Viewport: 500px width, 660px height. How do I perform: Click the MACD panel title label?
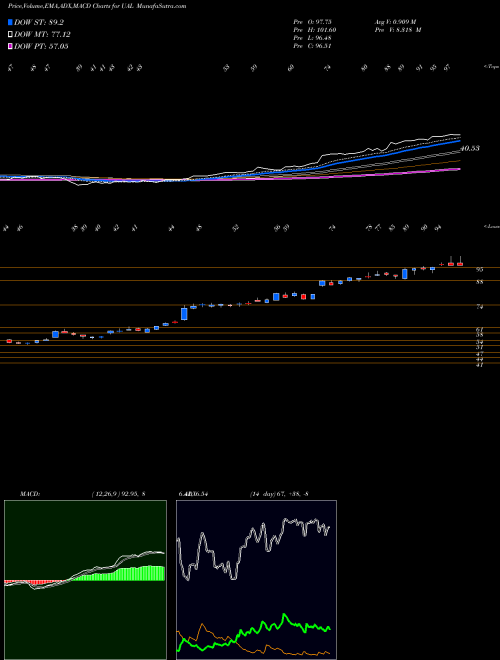pos(29,494)
